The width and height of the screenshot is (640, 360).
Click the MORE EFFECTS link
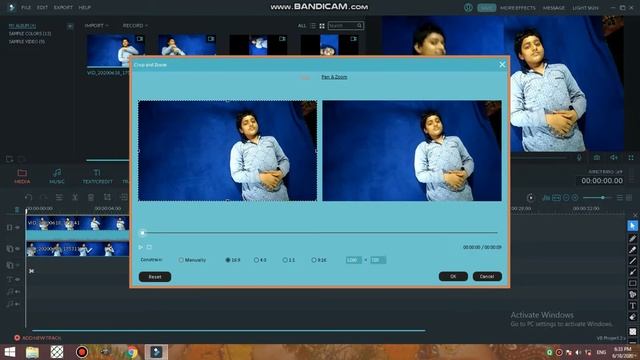(518, 8)
